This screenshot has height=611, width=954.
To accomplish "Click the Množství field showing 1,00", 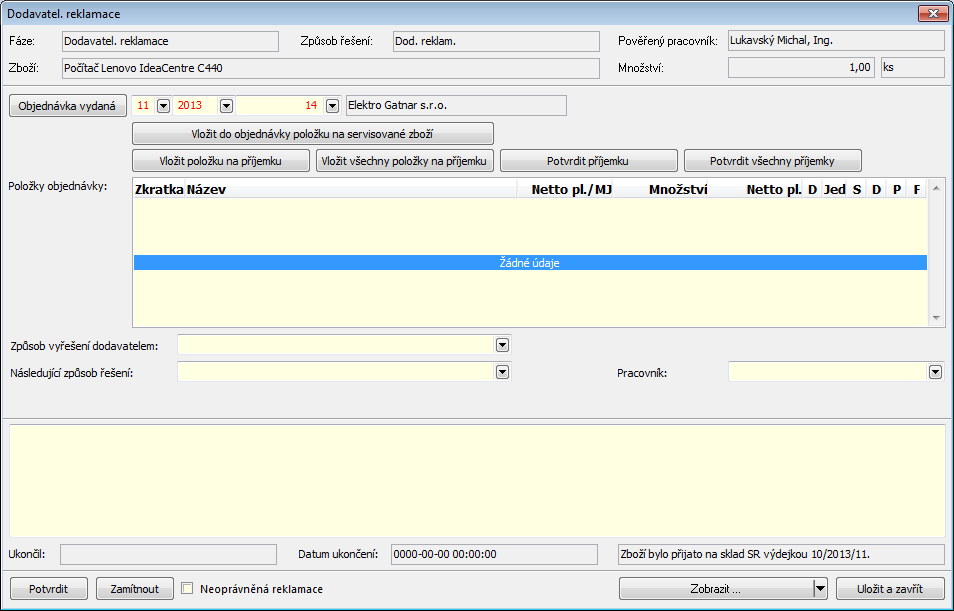I will (801, 68).
